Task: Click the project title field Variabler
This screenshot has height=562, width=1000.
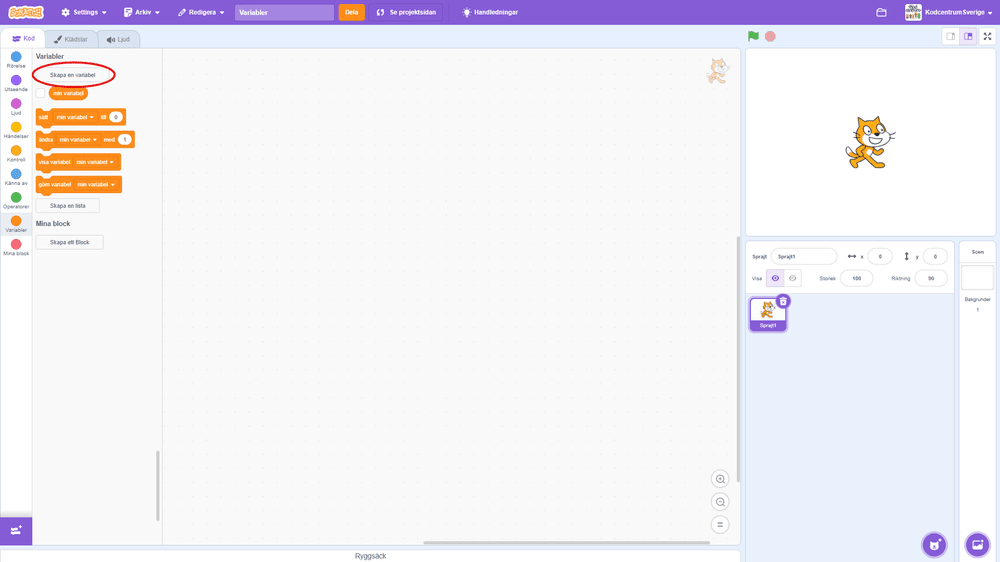Action: pyautogui.click(x=284, y=12)
